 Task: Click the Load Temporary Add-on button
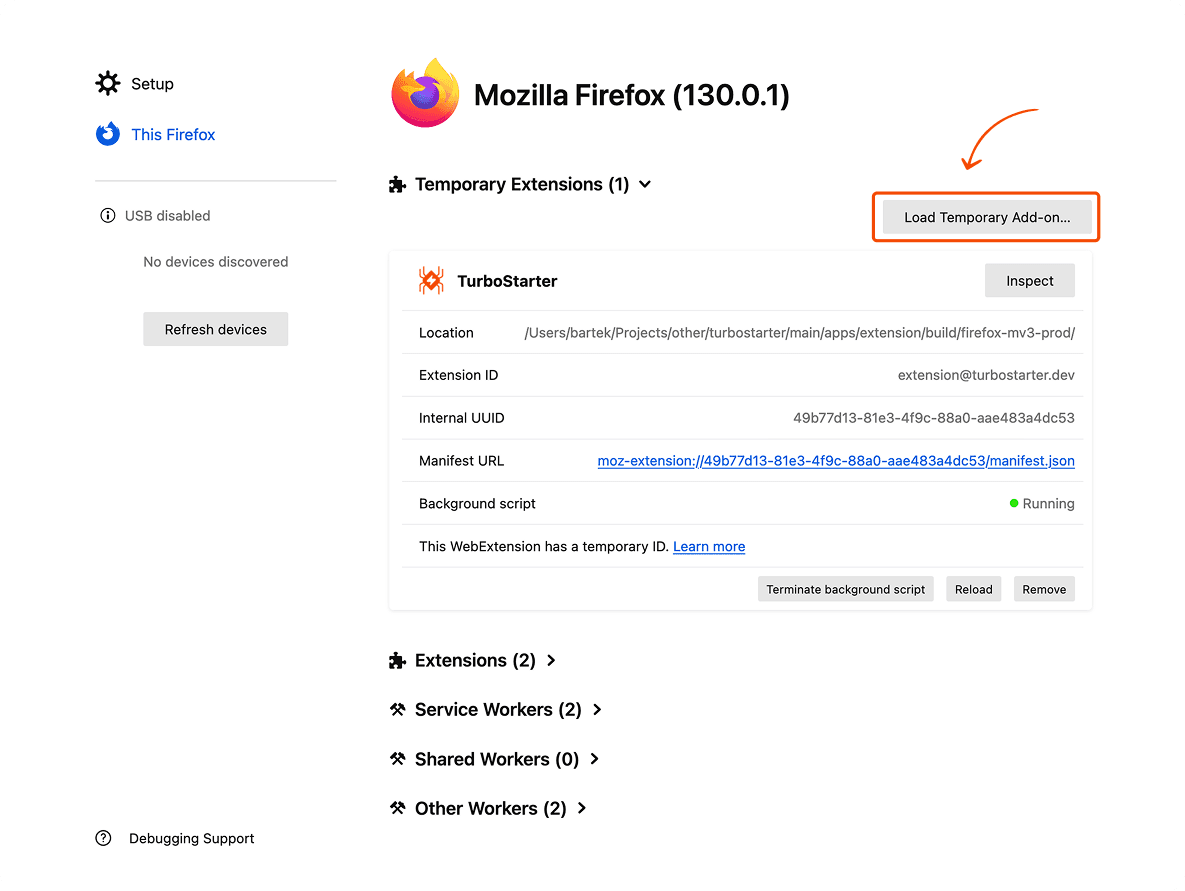click(x=985, y=216)
